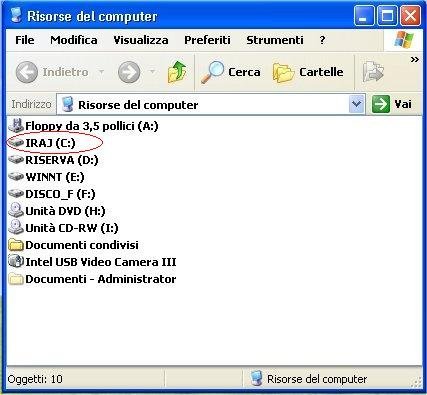Open the Modifica menu
The height and width of the screenshot is (395, 427).
(74, 40)
